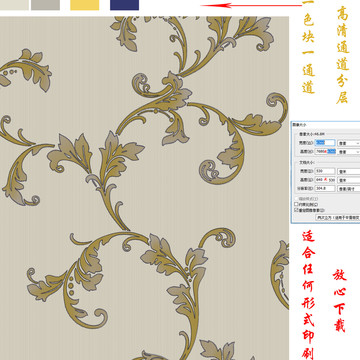Click the gold floral wallpaper pattern preview

click(144, 188)
